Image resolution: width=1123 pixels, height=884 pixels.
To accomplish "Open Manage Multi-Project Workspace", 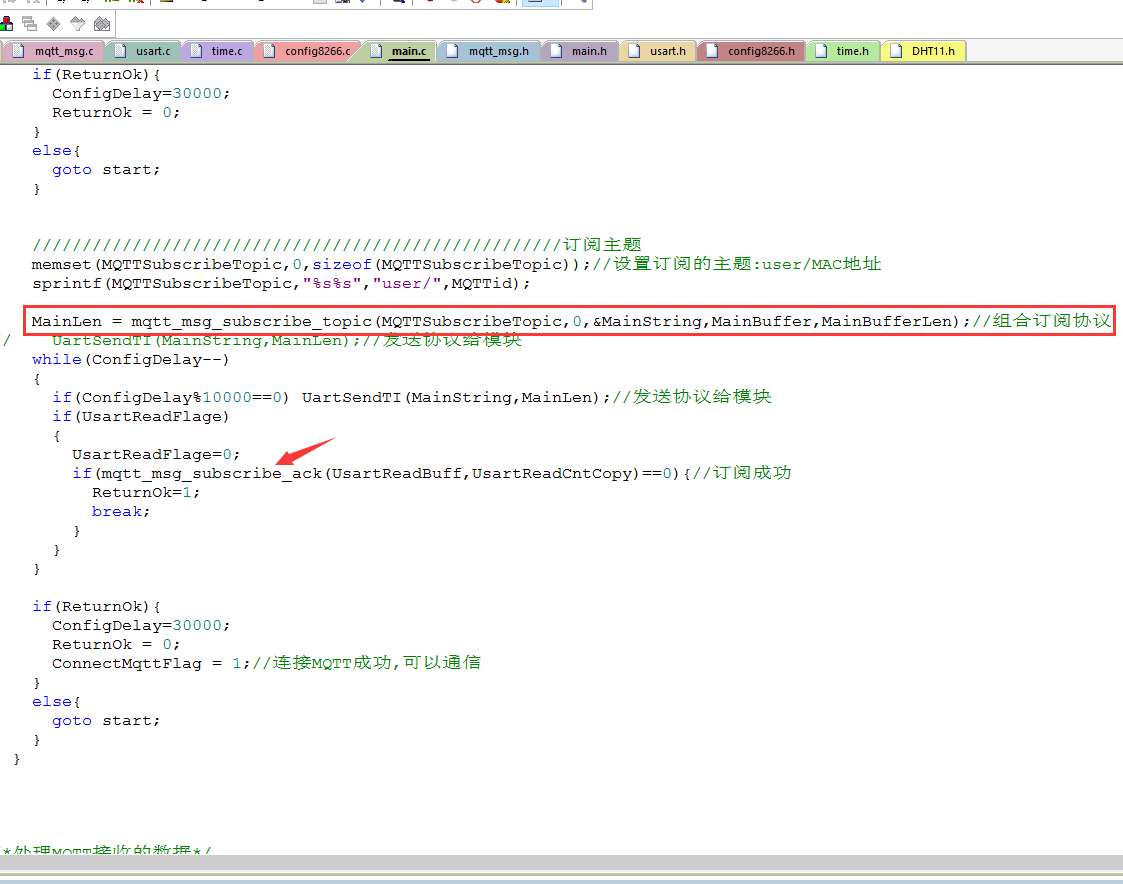I will click(29, 24).
